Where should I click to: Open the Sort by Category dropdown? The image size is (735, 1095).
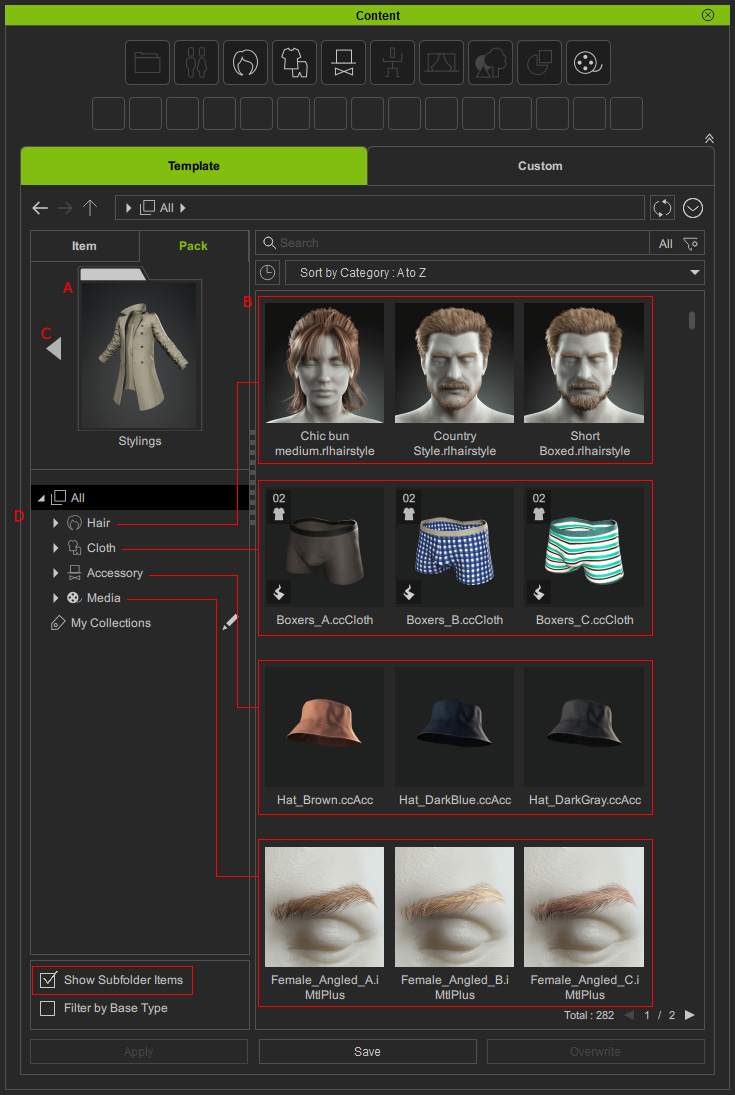[x=494, y=273]
